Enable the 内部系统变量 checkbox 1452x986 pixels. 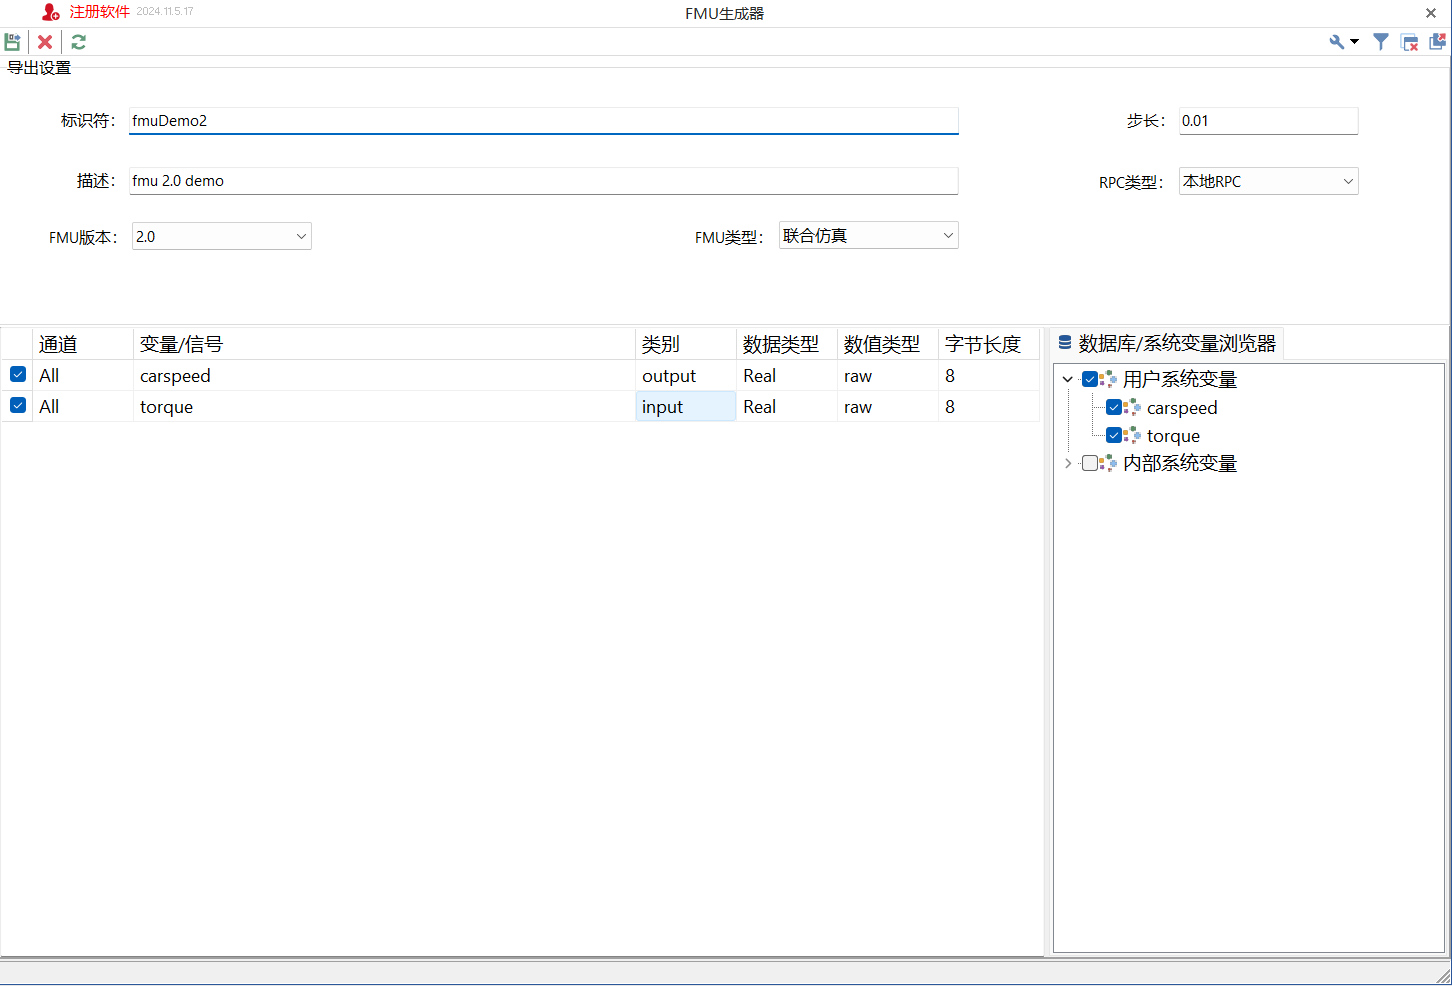[1089, 462]
